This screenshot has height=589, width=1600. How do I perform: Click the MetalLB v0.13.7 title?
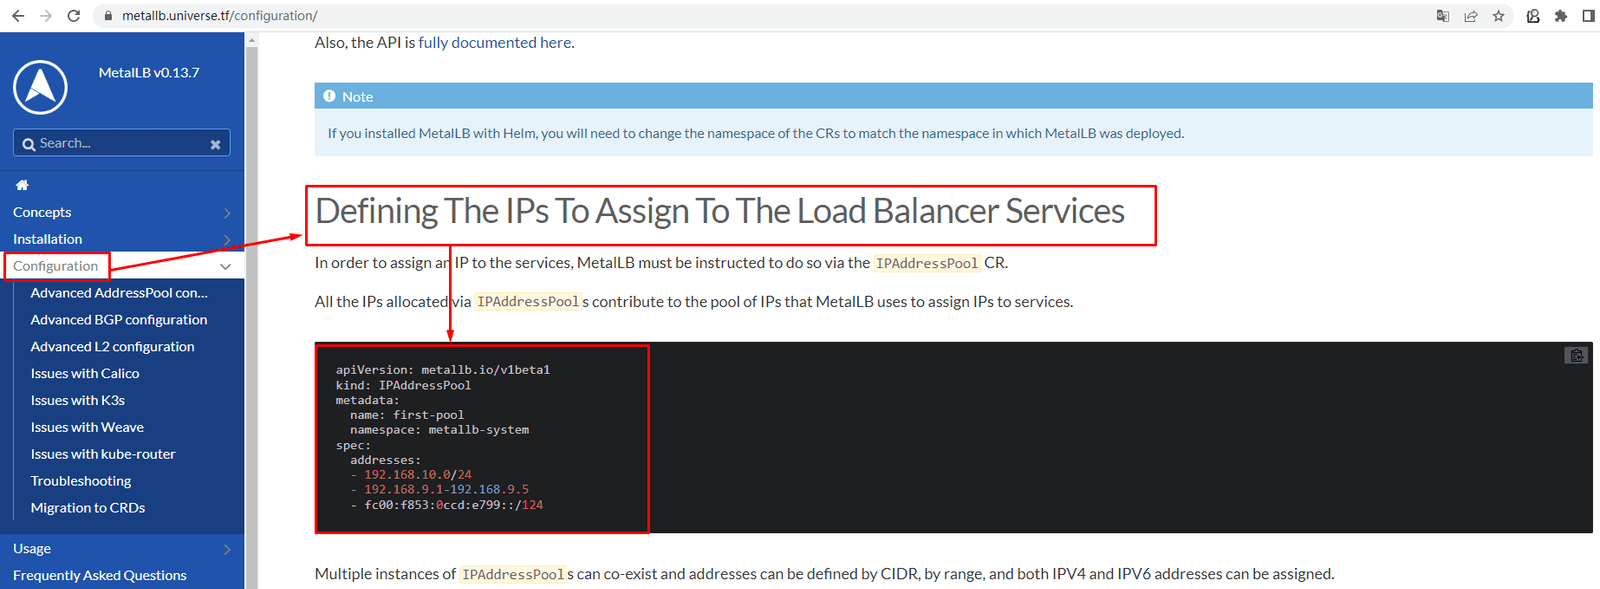[149, 73]
